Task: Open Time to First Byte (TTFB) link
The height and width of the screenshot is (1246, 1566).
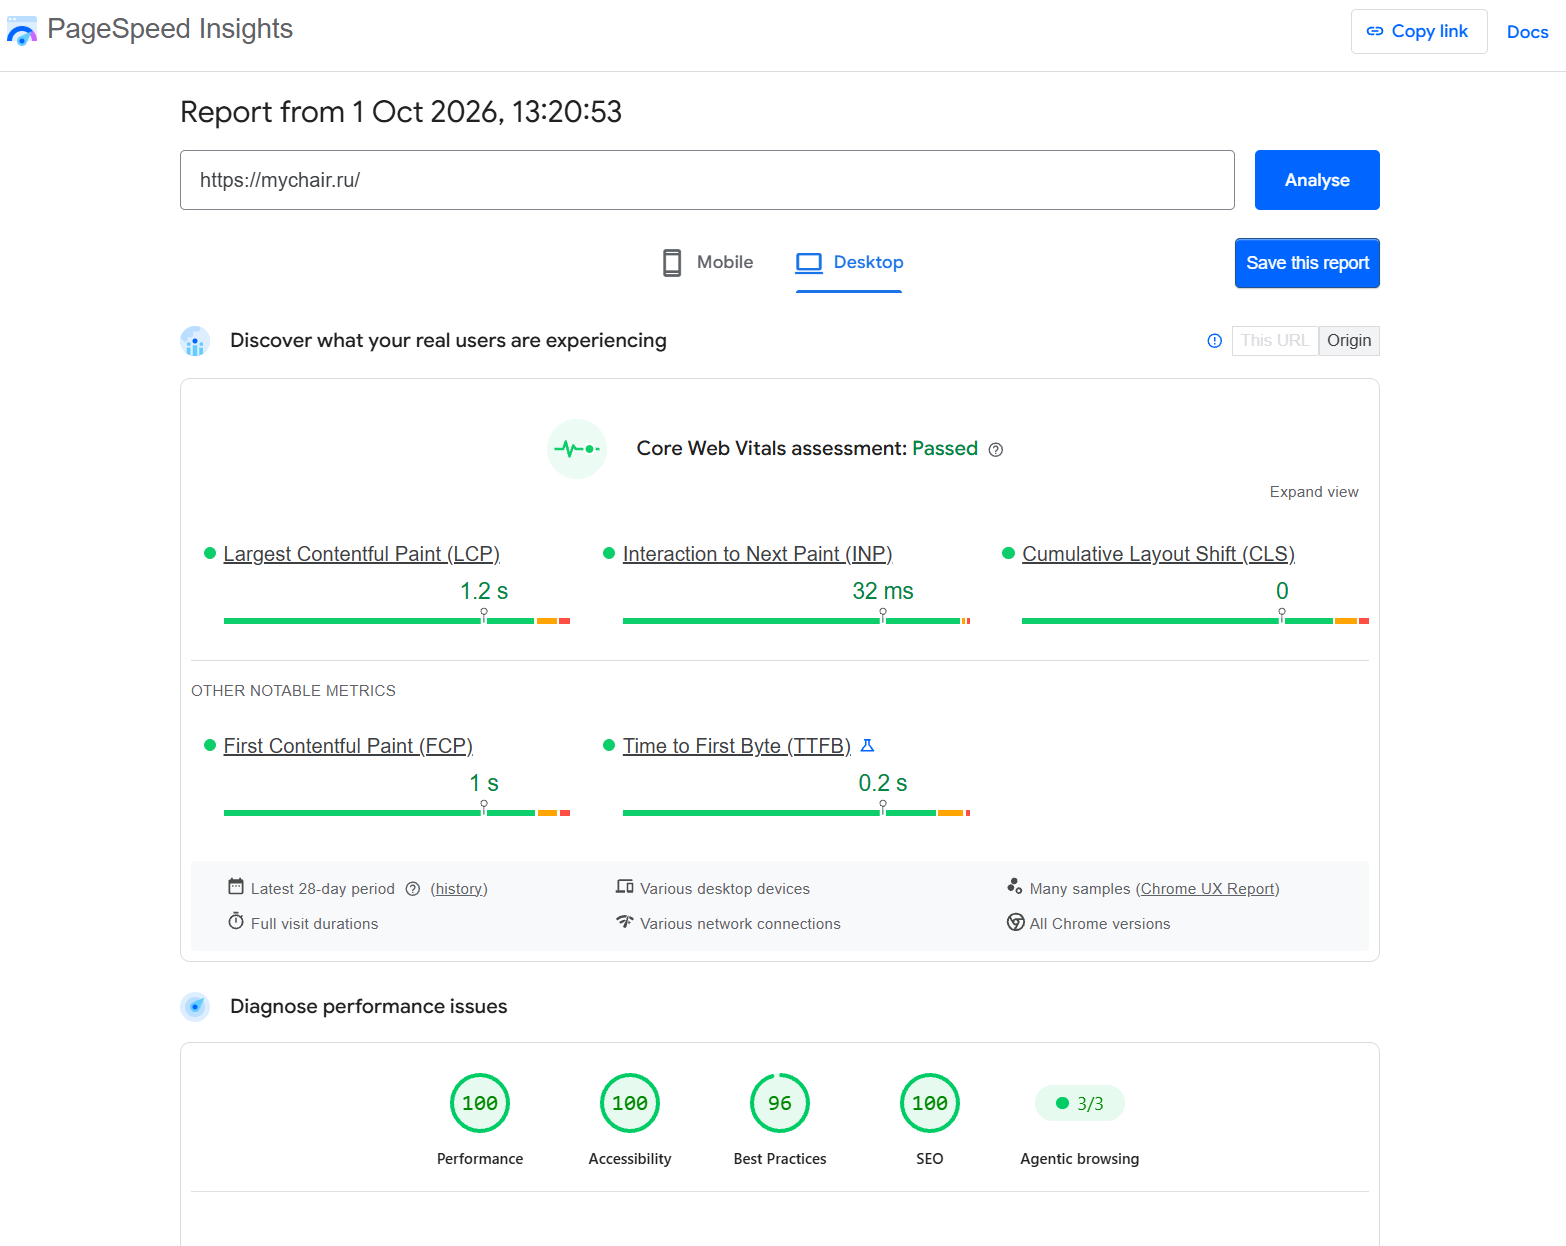Action: click(737, 746)
